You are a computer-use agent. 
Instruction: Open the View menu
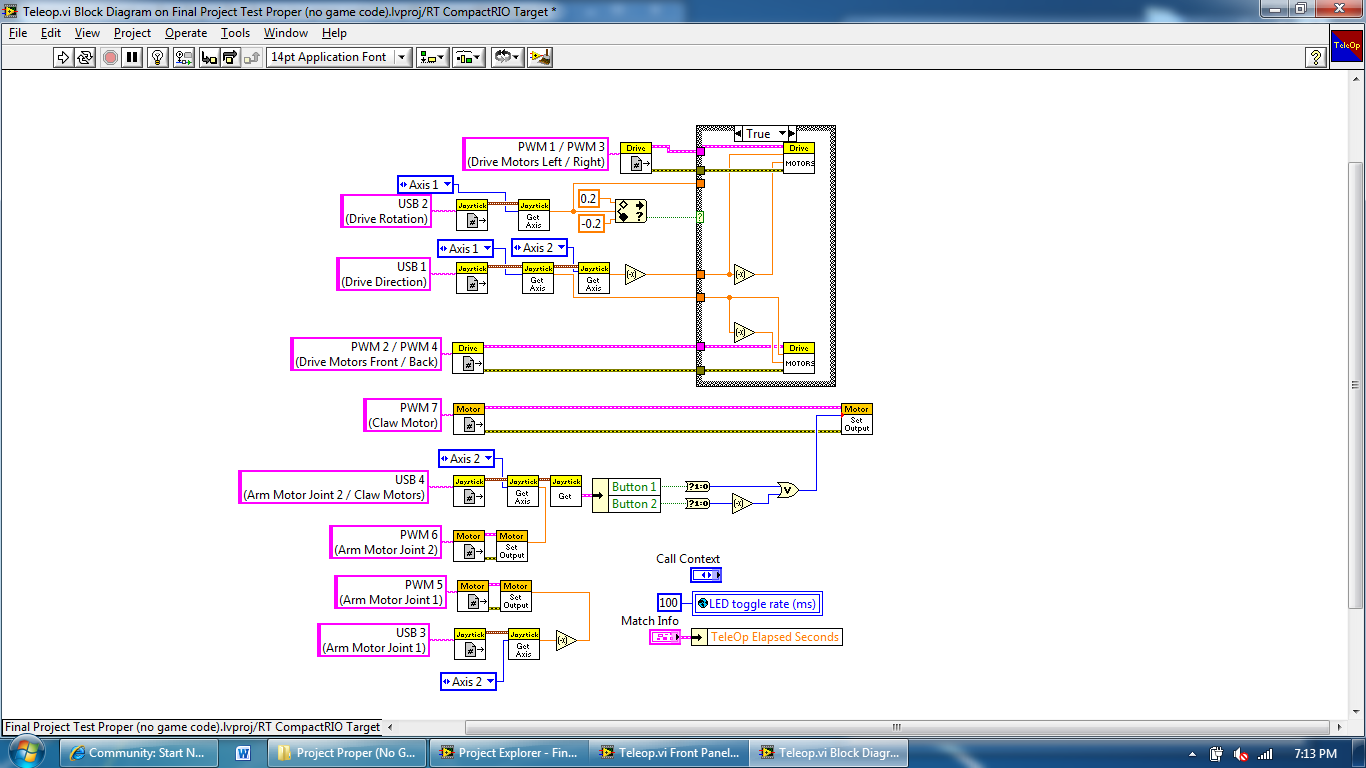point(87,33)
